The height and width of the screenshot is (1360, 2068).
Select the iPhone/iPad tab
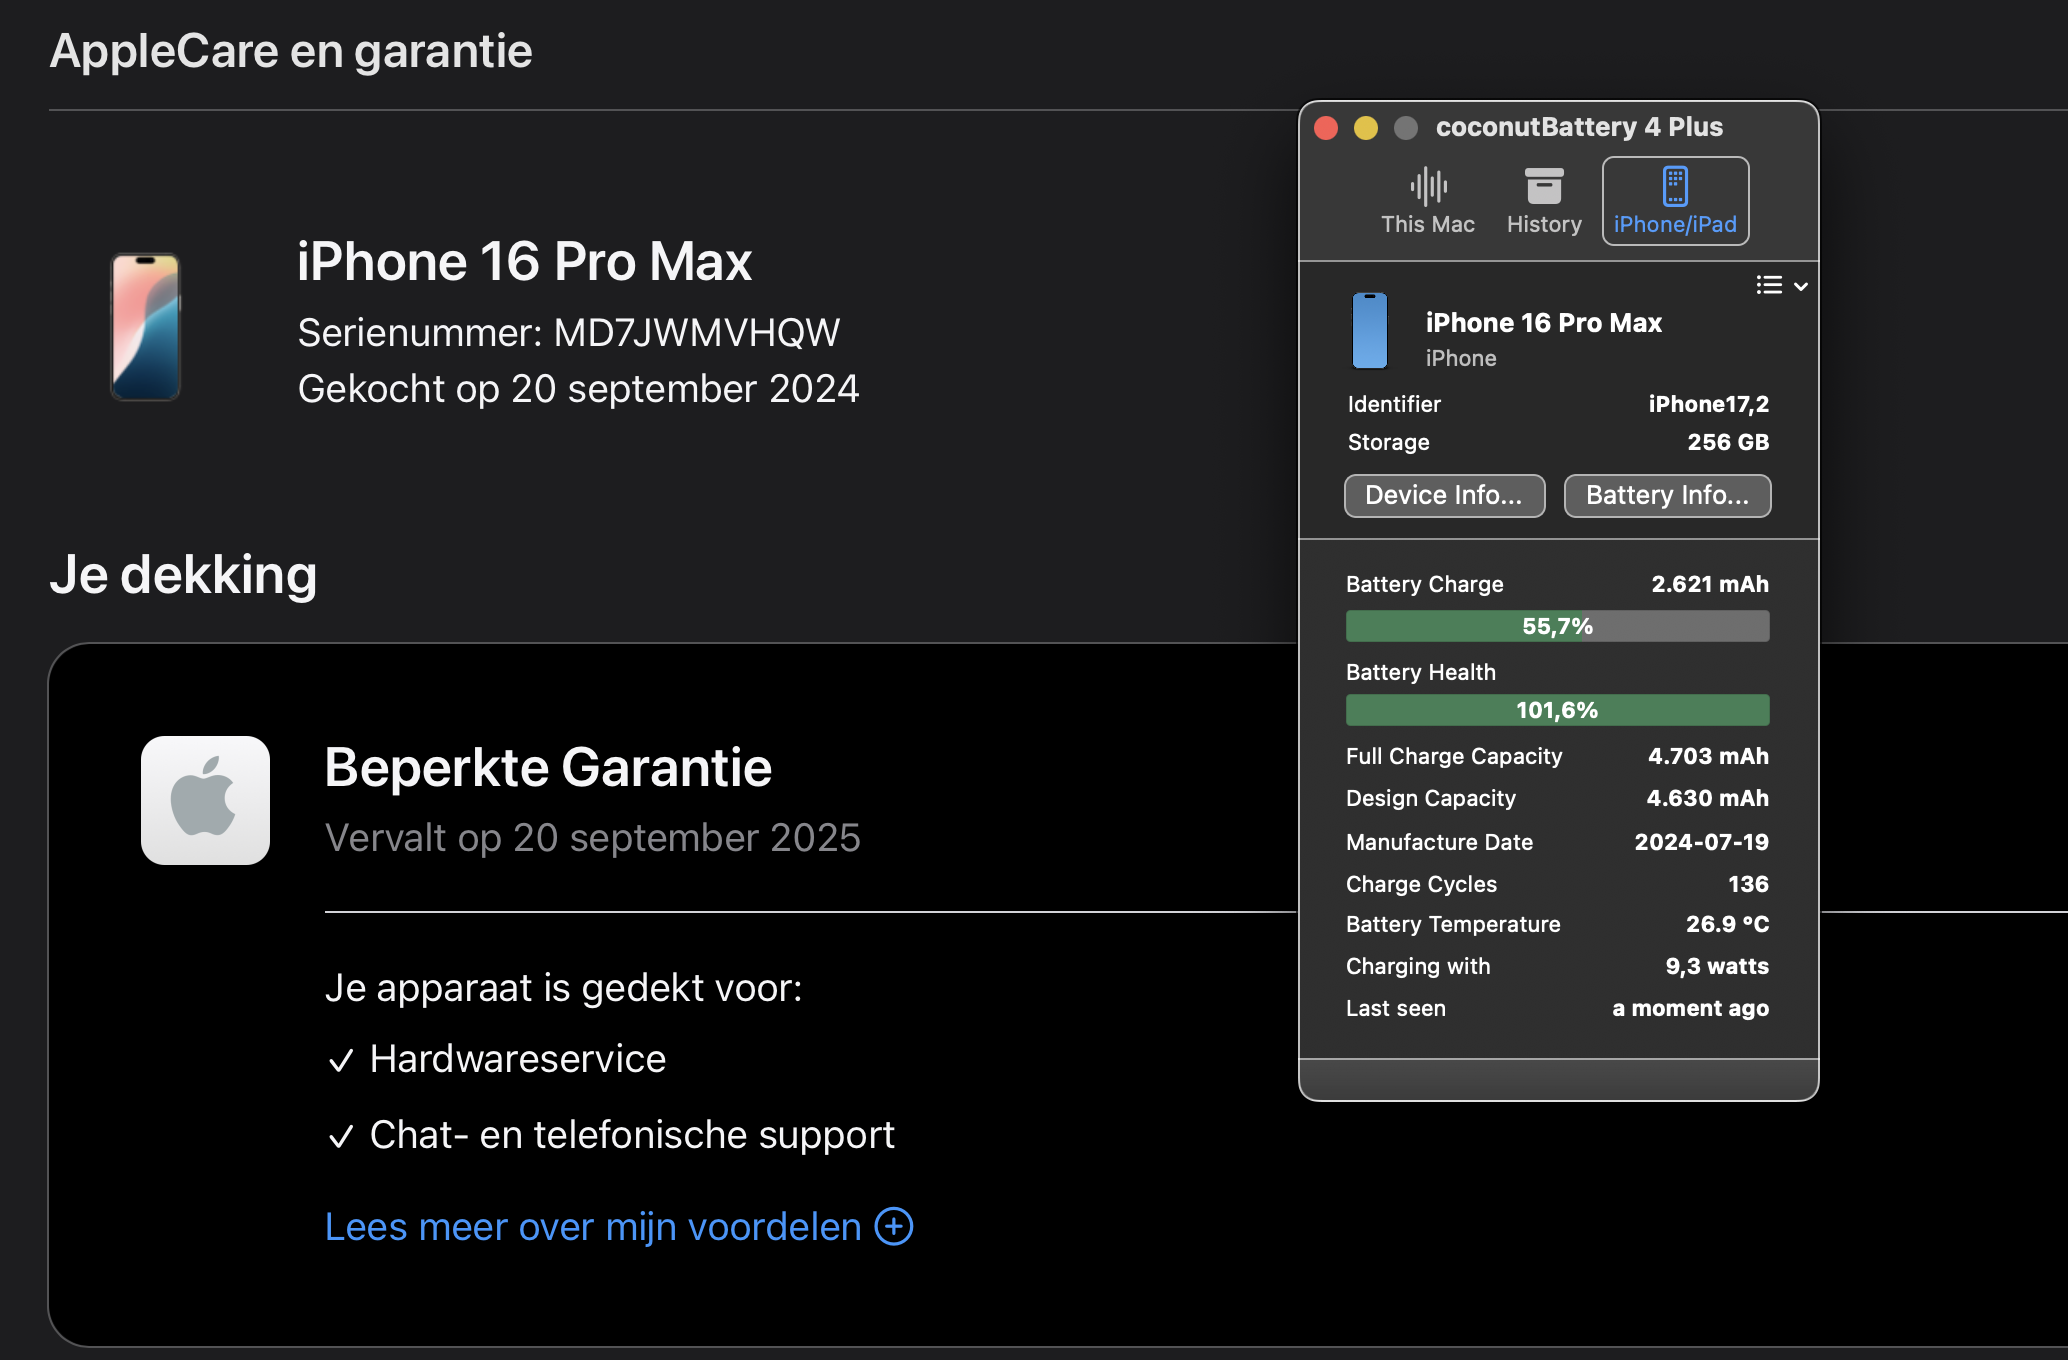click(x=1675, y=201)
